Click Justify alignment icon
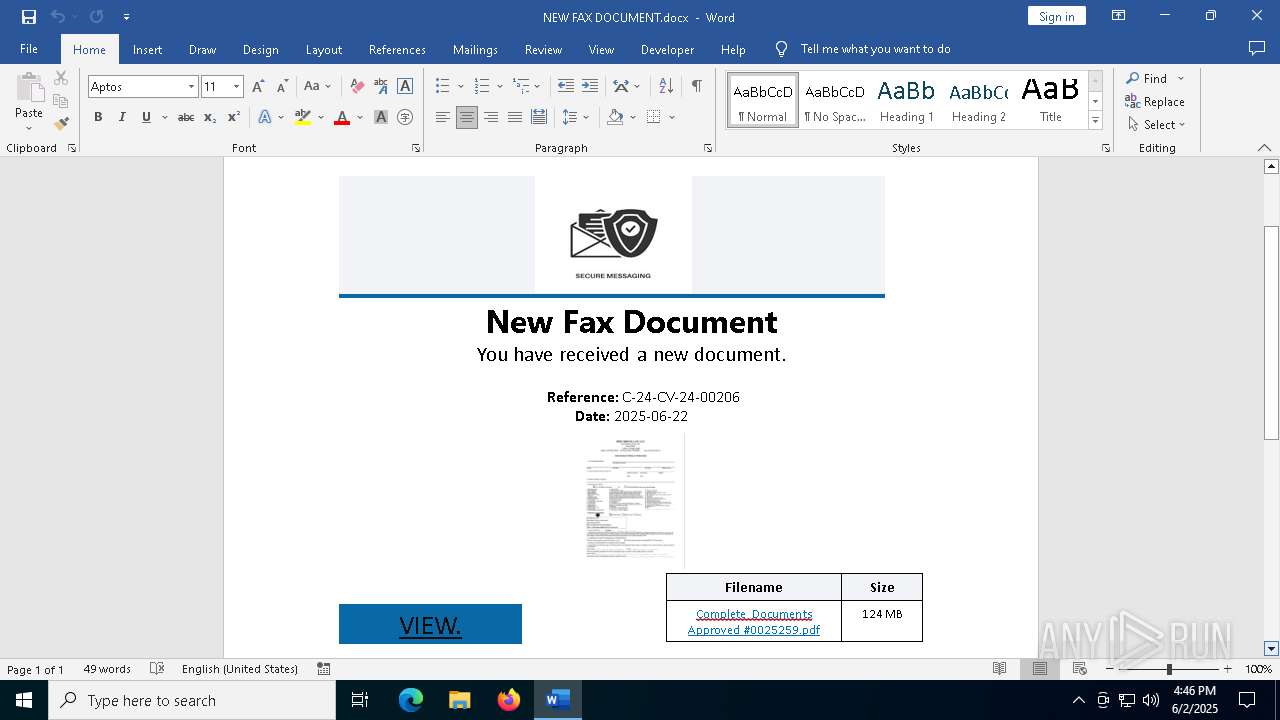 [515, 117]
